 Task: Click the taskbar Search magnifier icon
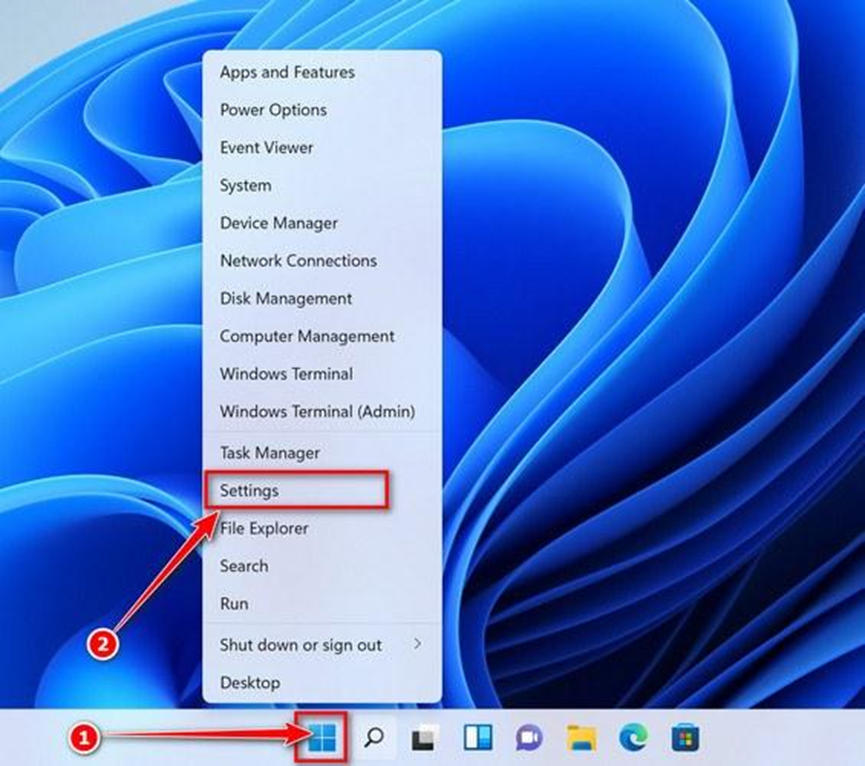(374, 737)
